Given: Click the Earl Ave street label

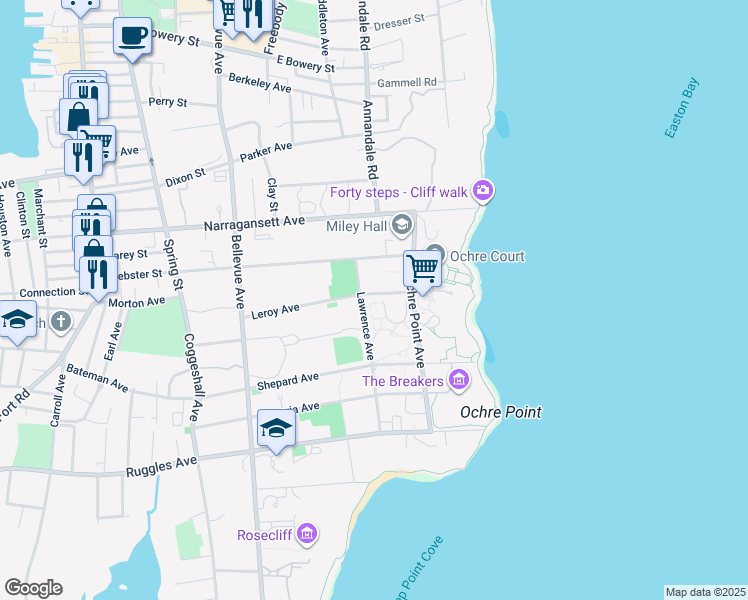Looking at the screenshot, I should tap(113, 341).
